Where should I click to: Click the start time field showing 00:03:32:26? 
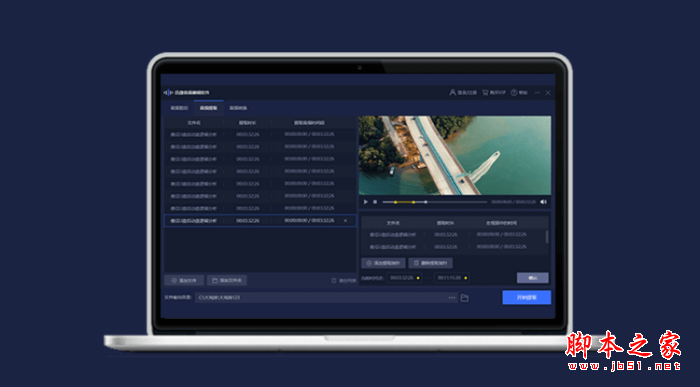point(404,278)
